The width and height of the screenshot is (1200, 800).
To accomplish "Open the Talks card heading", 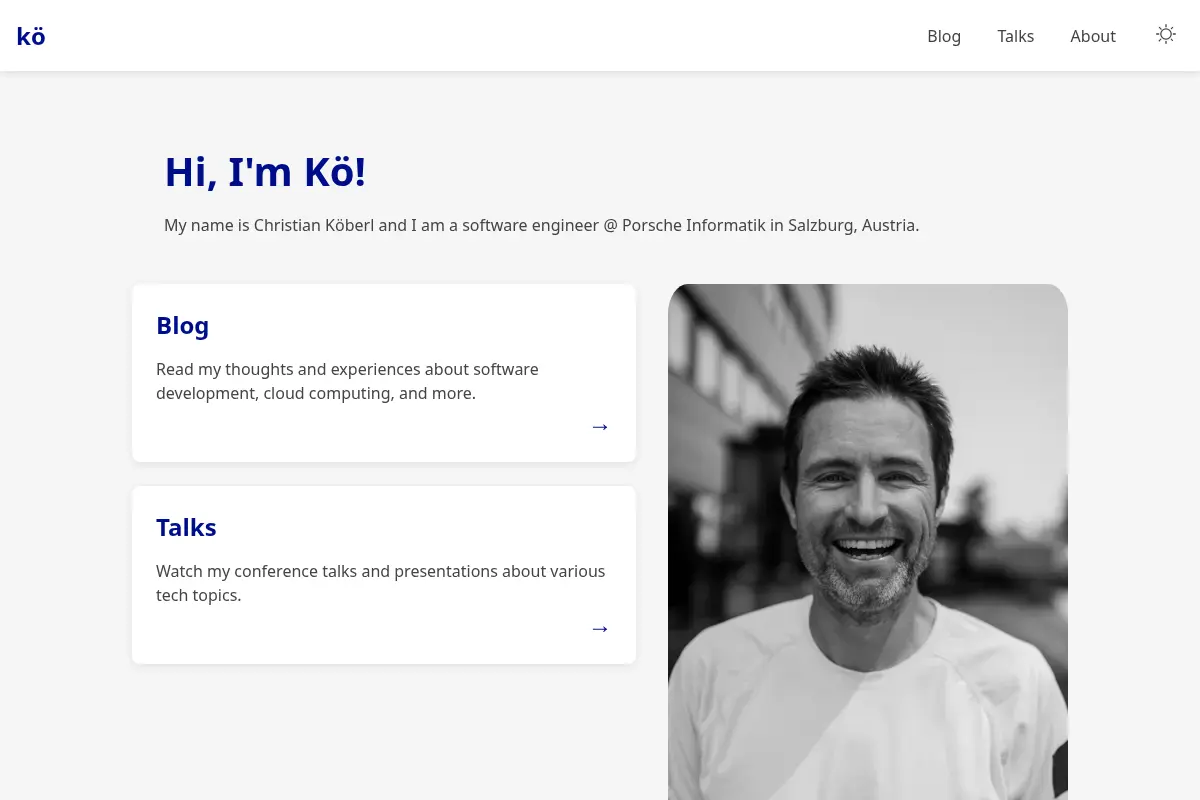I will pos(186,528).
